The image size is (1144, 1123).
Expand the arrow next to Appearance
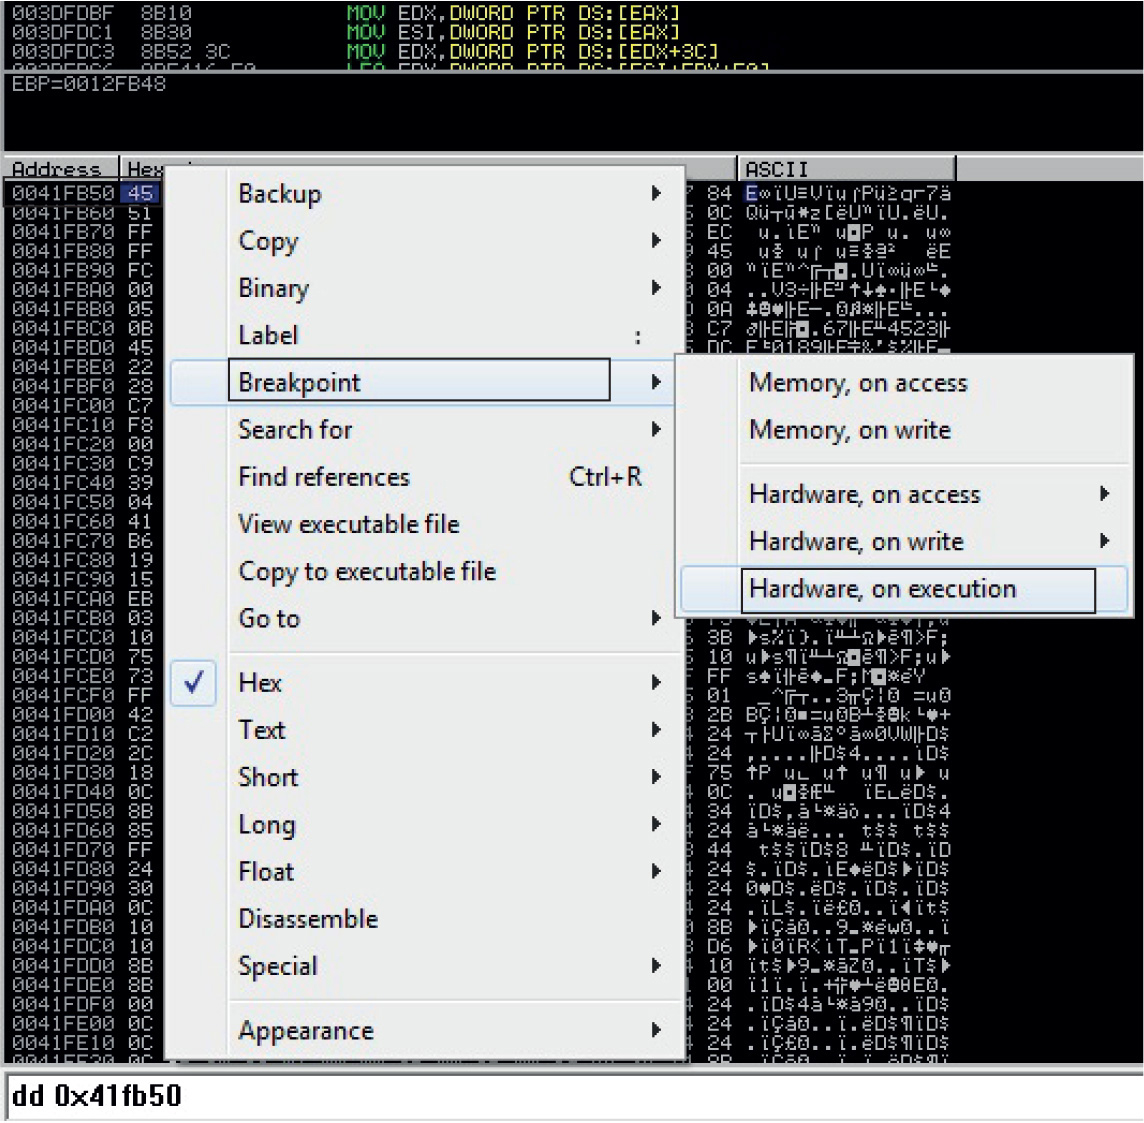656,1030
